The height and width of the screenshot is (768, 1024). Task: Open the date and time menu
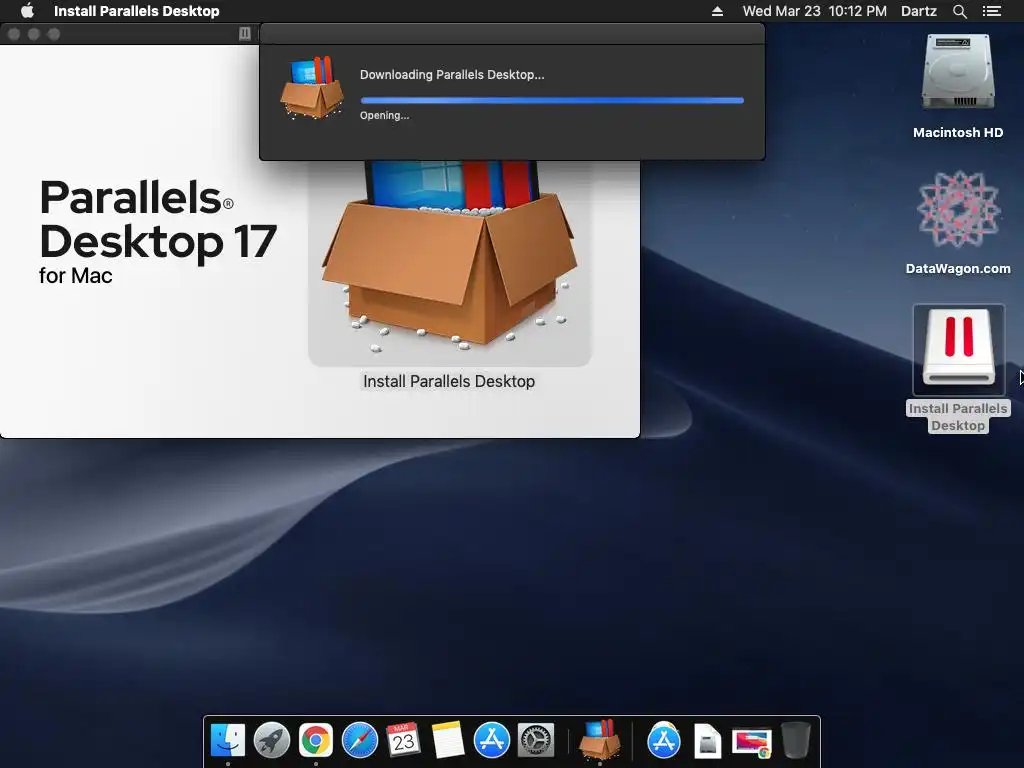tap(814, 11)
